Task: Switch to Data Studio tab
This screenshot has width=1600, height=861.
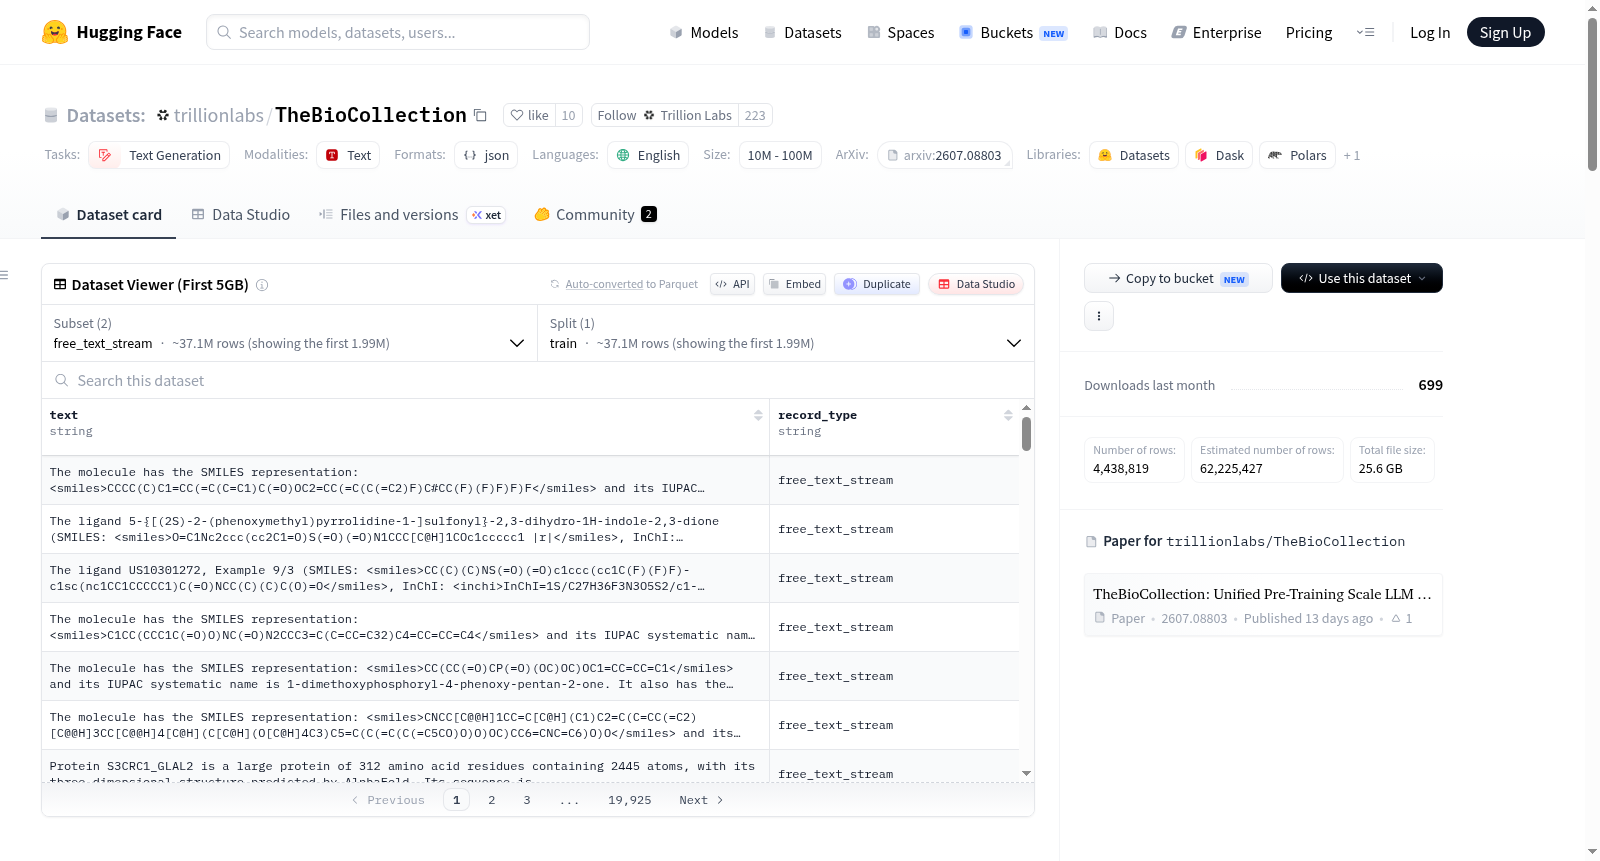Action: coord(240,214)
